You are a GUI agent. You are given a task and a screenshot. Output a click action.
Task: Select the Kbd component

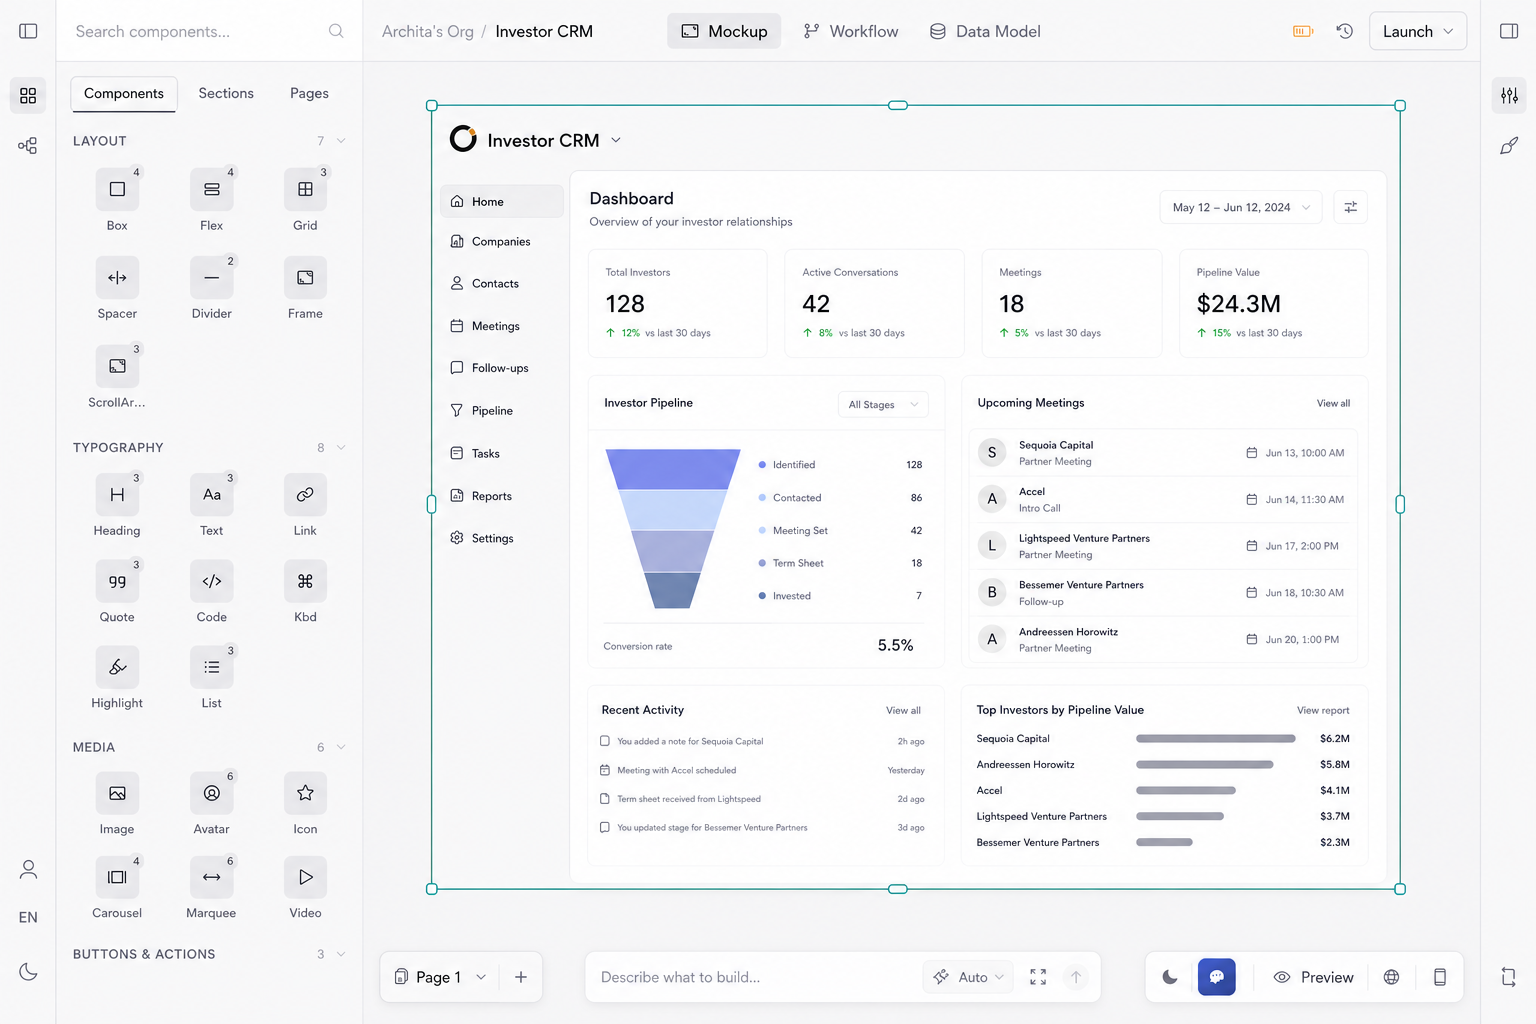pos(305,581)
